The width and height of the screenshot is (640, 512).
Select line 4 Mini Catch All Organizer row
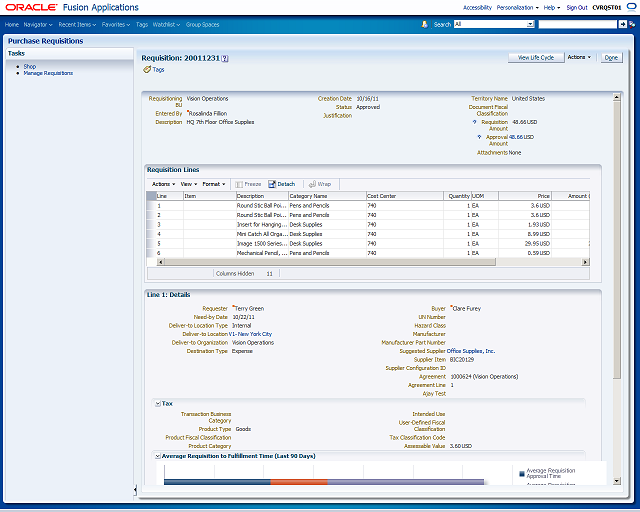tap(368, 234)
